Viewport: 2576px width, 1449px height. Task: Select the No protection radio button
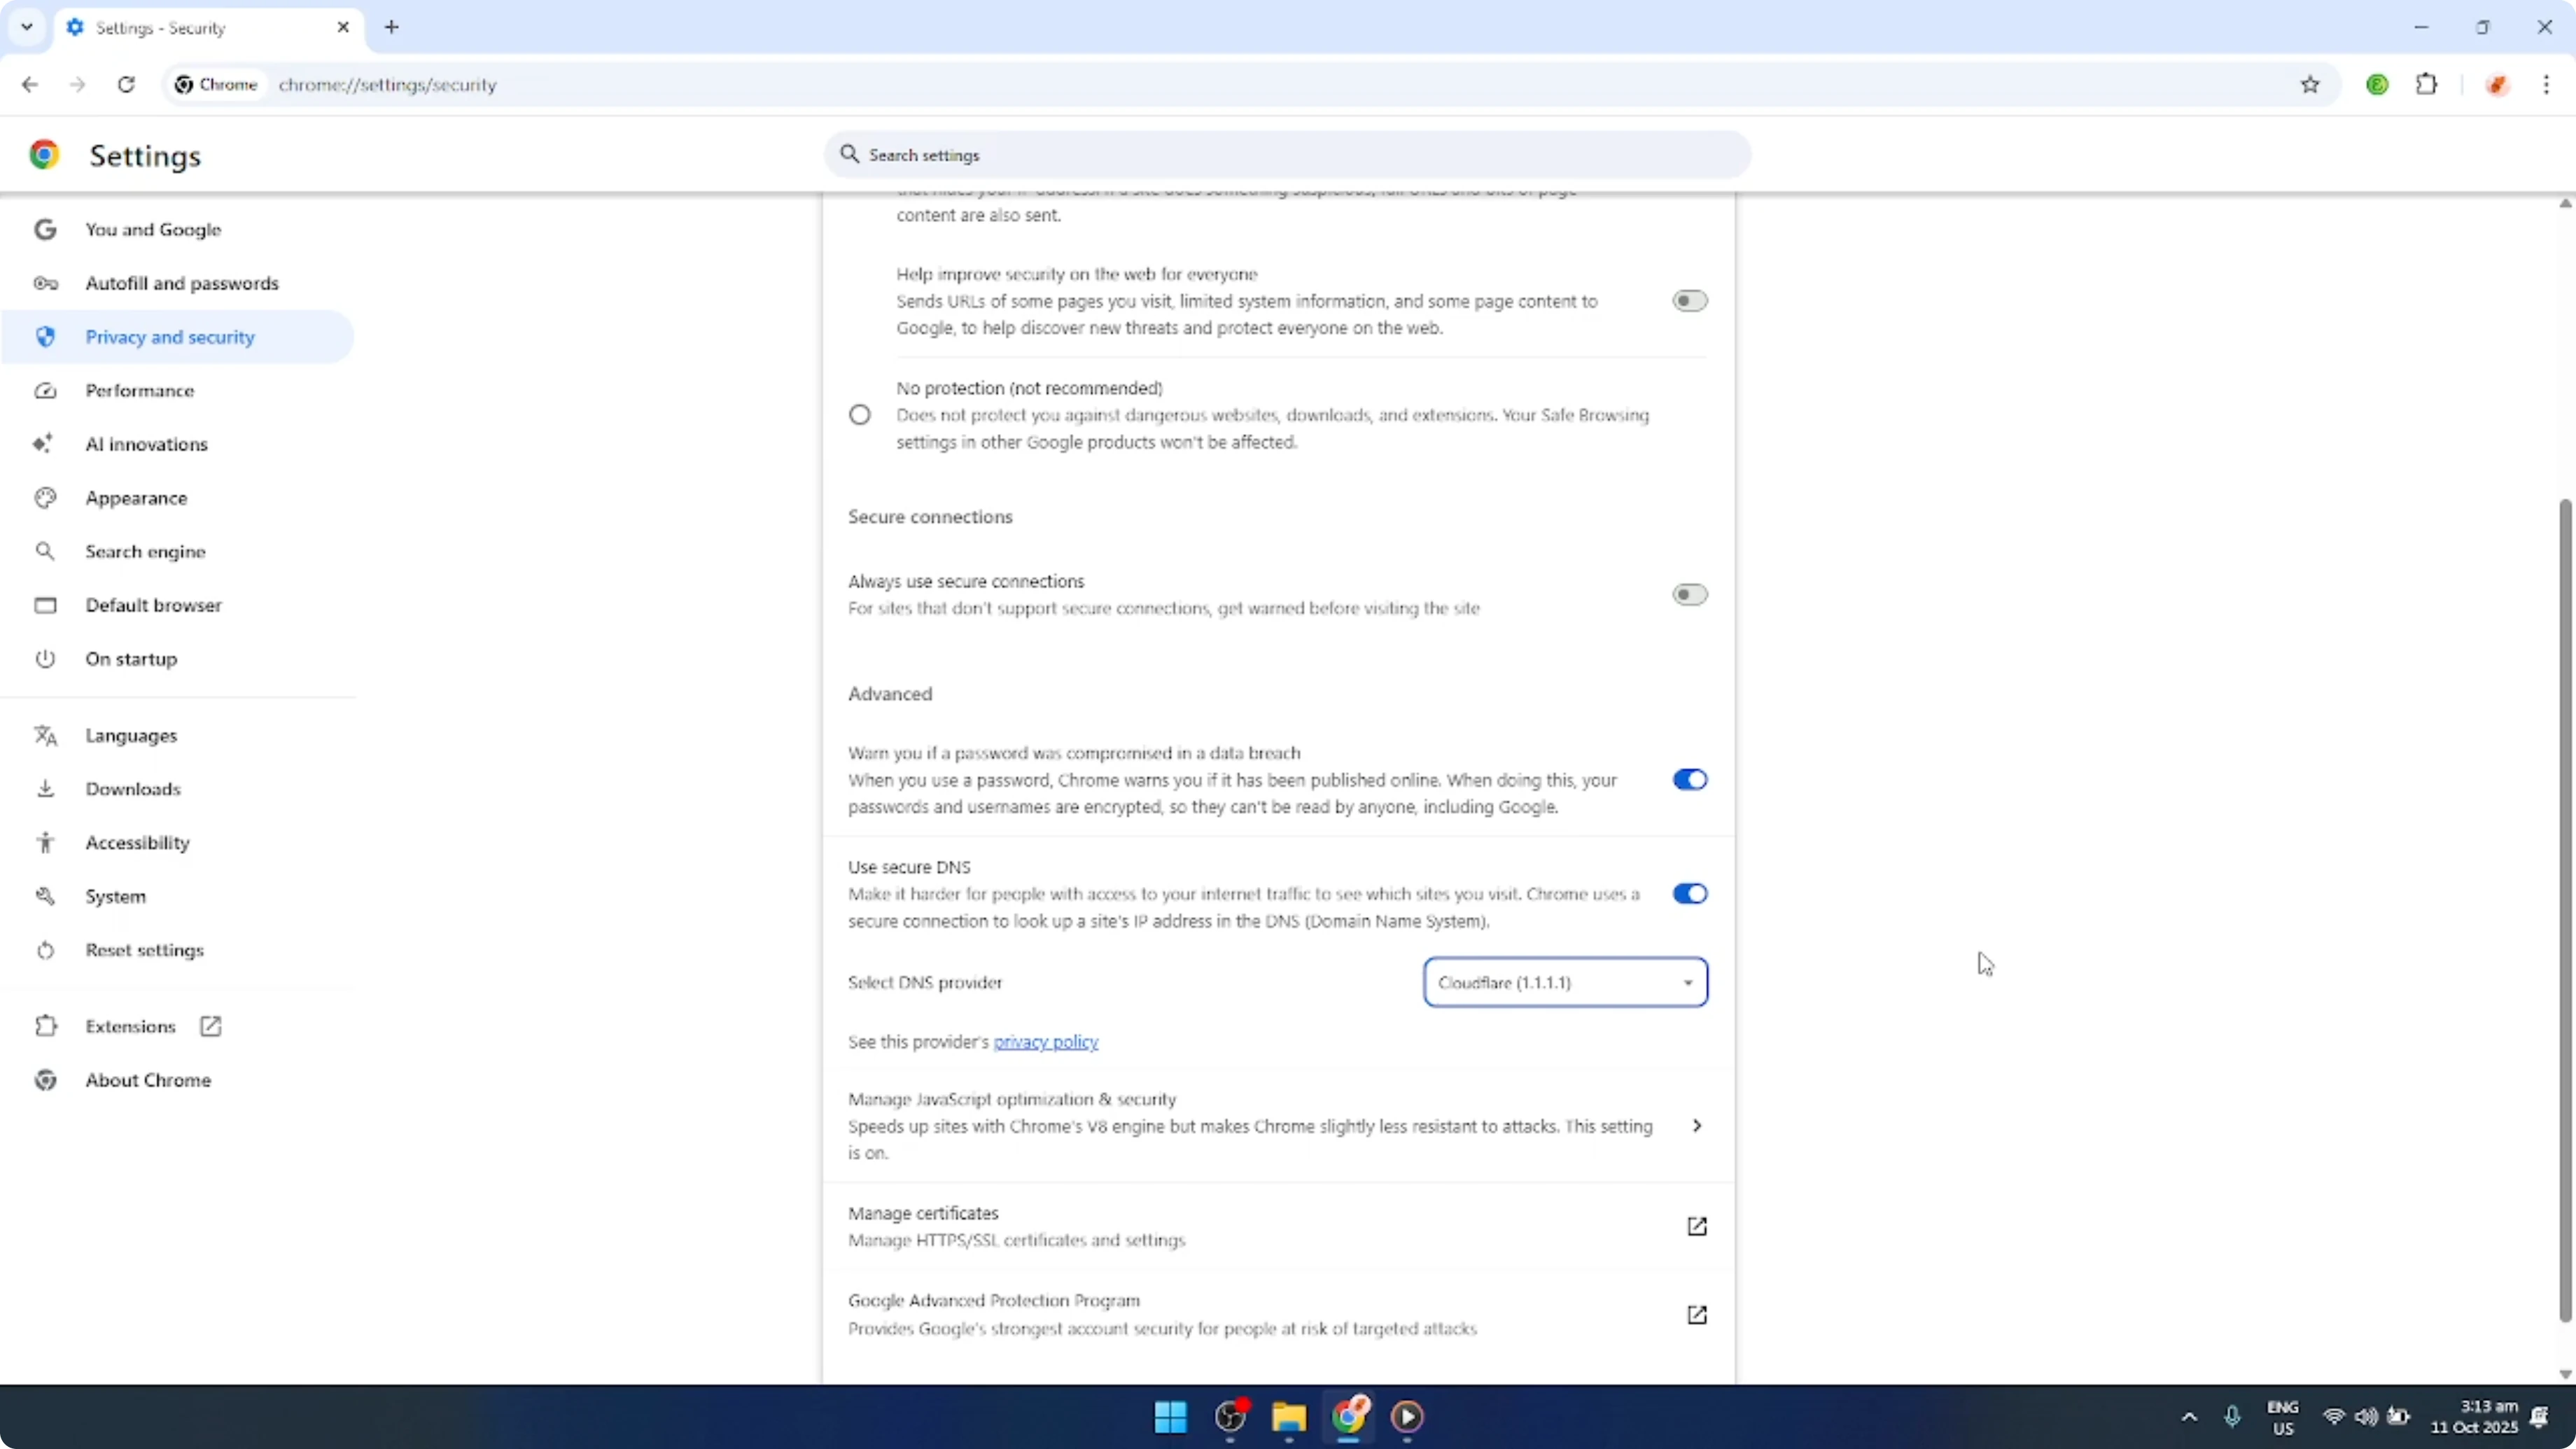tap(860, 414)
